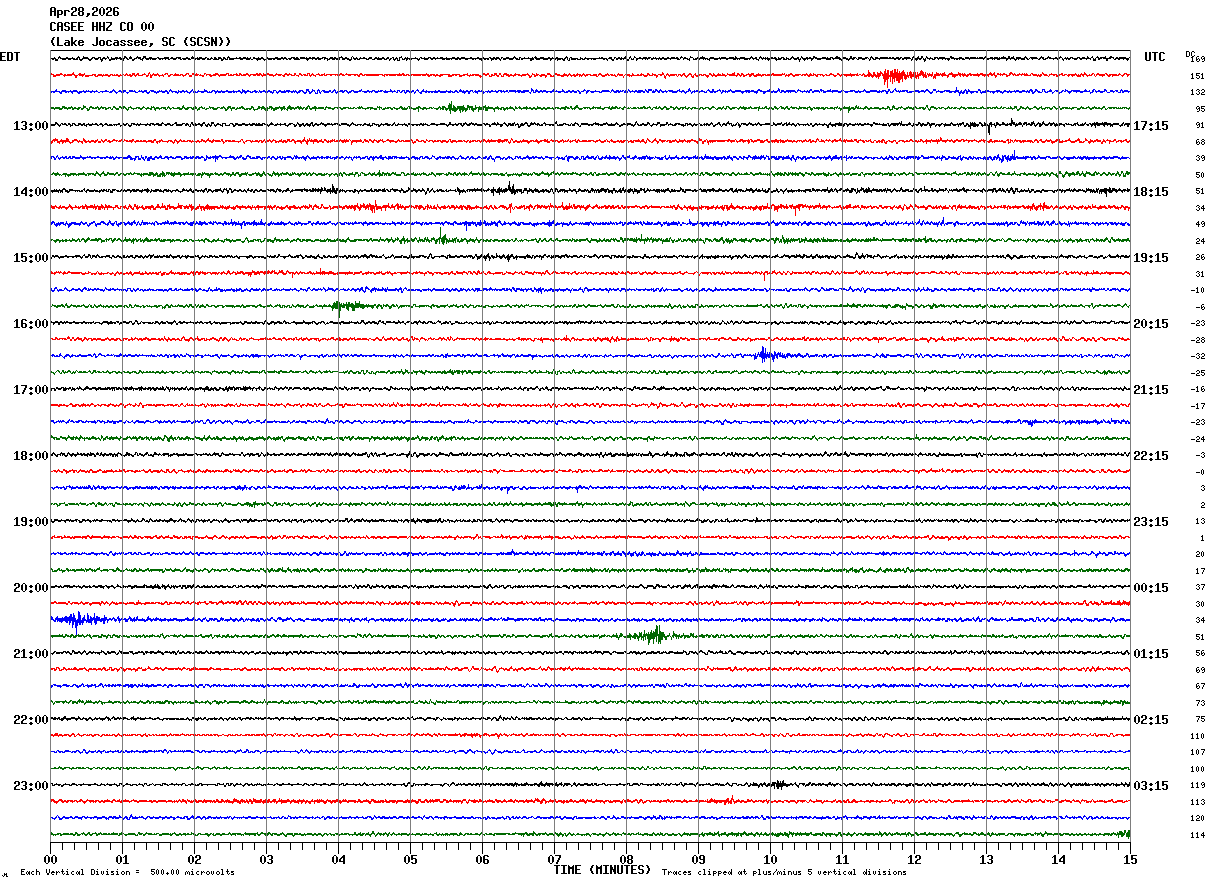Click the Traces clipped at plus/minus 5 divisions note
1210x886 pixels.
pos(784,873)
